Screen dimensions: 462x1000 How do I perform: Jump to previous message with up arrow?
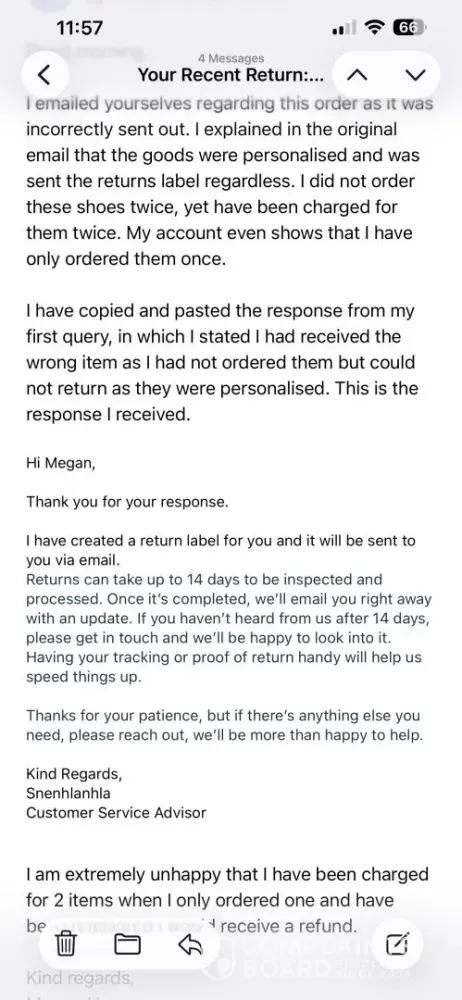[x=357, y=75]
